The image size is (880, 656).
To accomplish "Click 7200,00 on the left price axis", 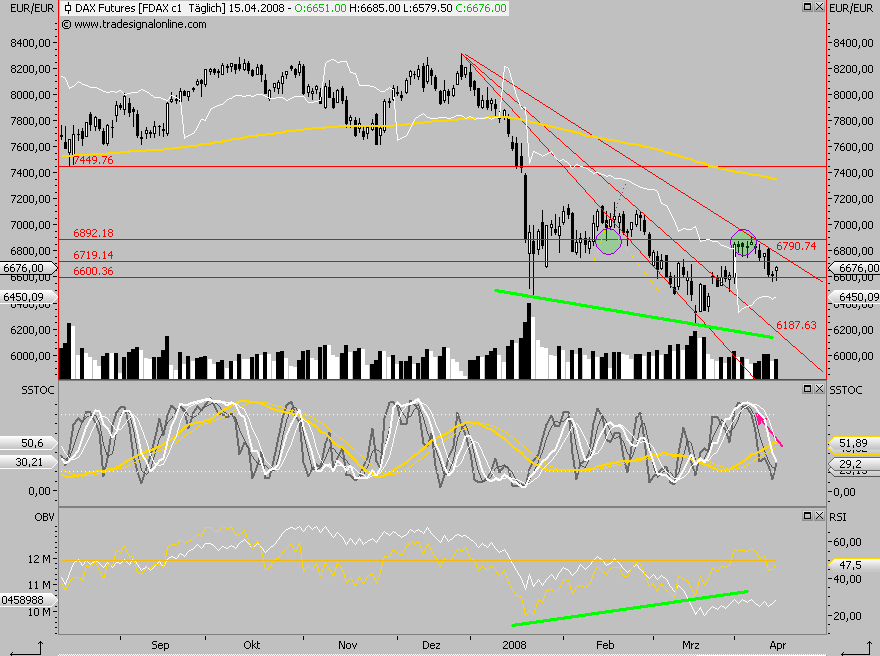I will tap(30, 199).
